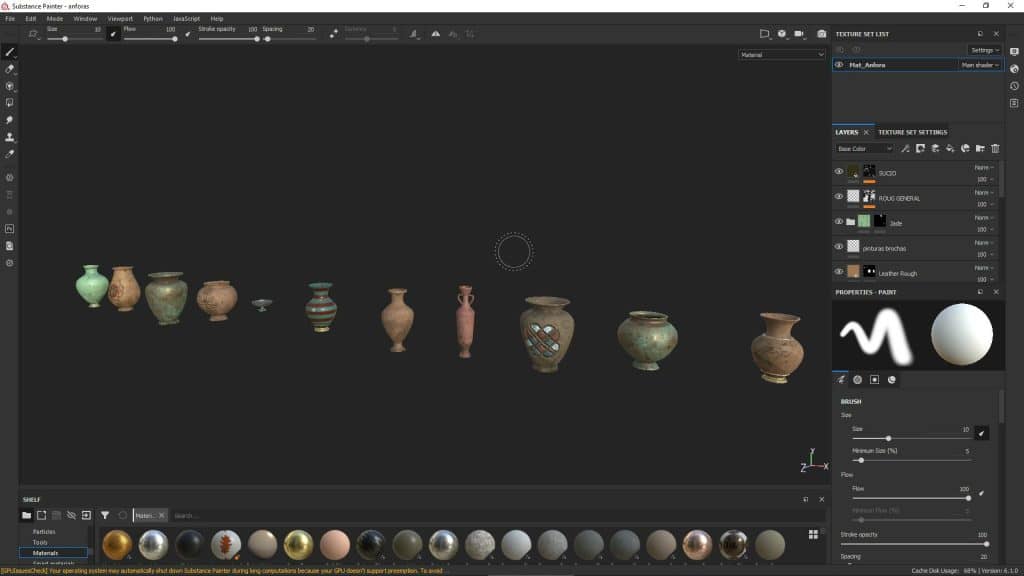Remove the Materials filter tag in shelf
The height and width of the screenshot is (576, 1024).
tap(162, 515)
